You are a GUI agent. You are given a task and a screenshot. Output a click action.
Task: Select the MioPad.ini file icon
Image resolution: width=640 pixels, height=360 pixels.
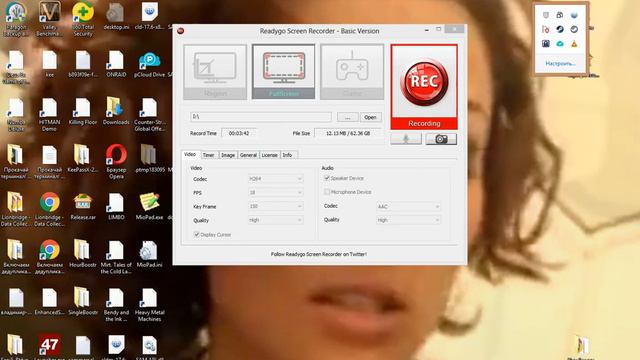pyautogui.click(x=149, y=254)
